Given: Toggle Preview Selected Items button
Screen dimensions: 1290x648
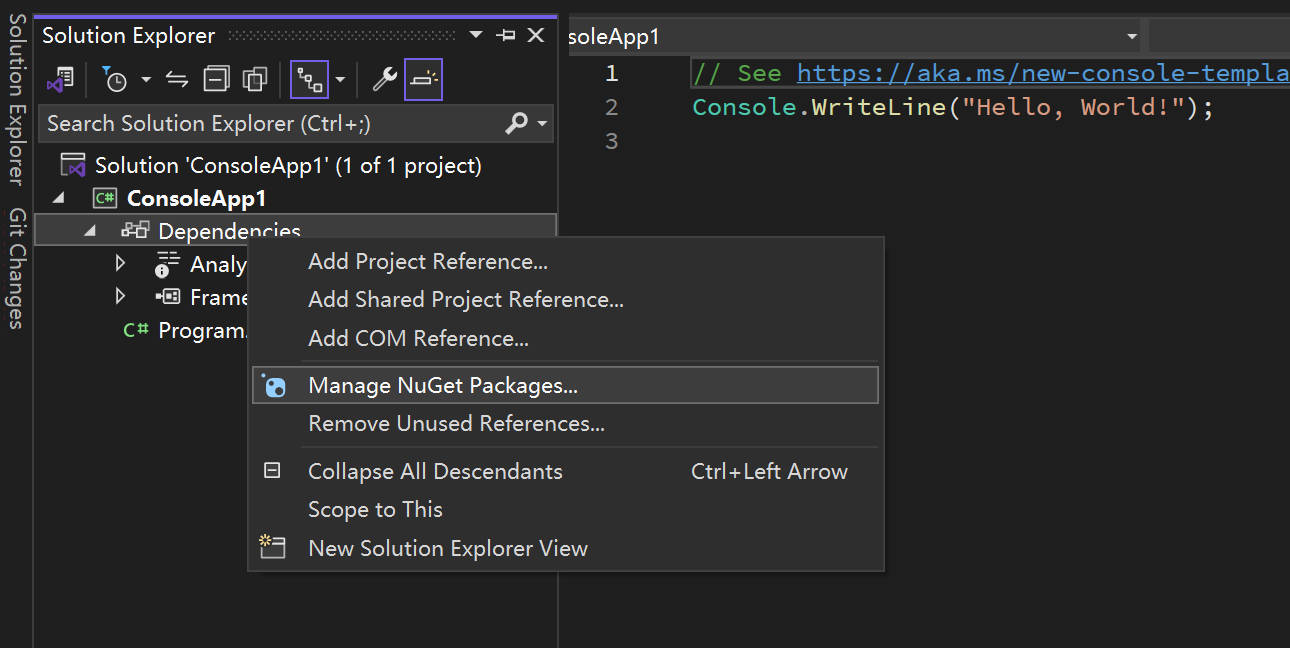Looking at the screenshot, I should click(x=423, y=80).
